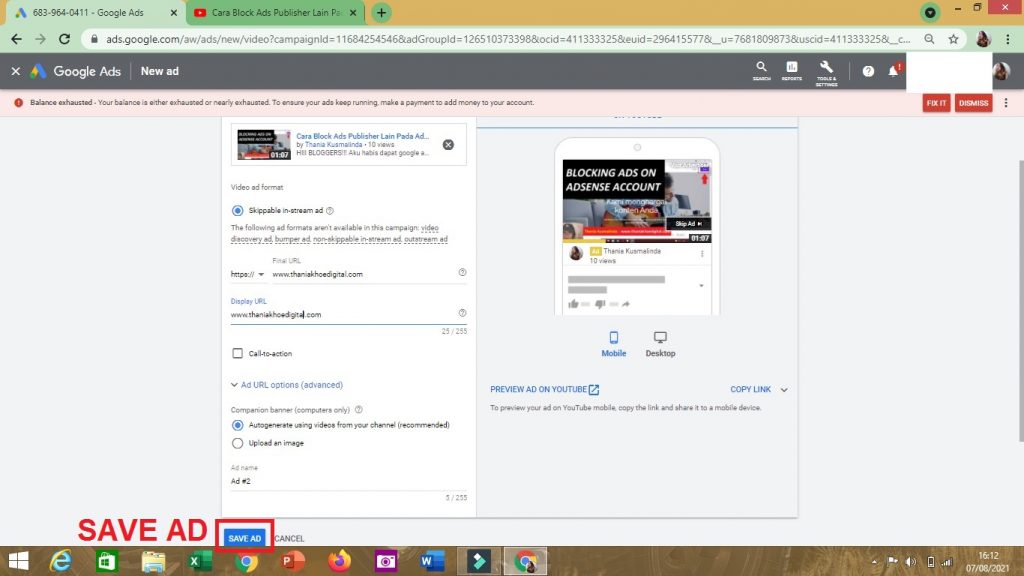Select Skippable in-stream ad radio button

[238, 211]
